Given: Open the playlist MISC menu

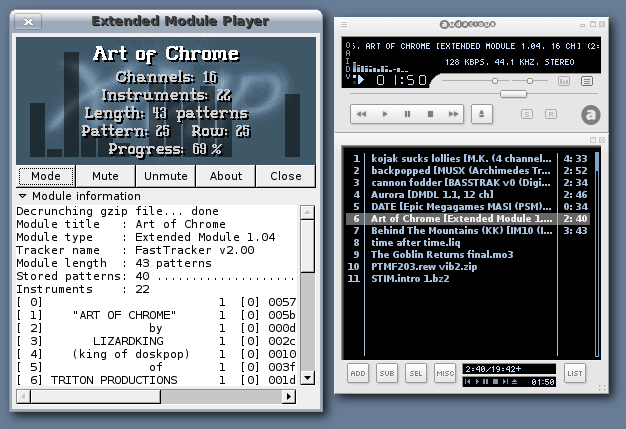Looking at the screenshot, I should 445,373.
